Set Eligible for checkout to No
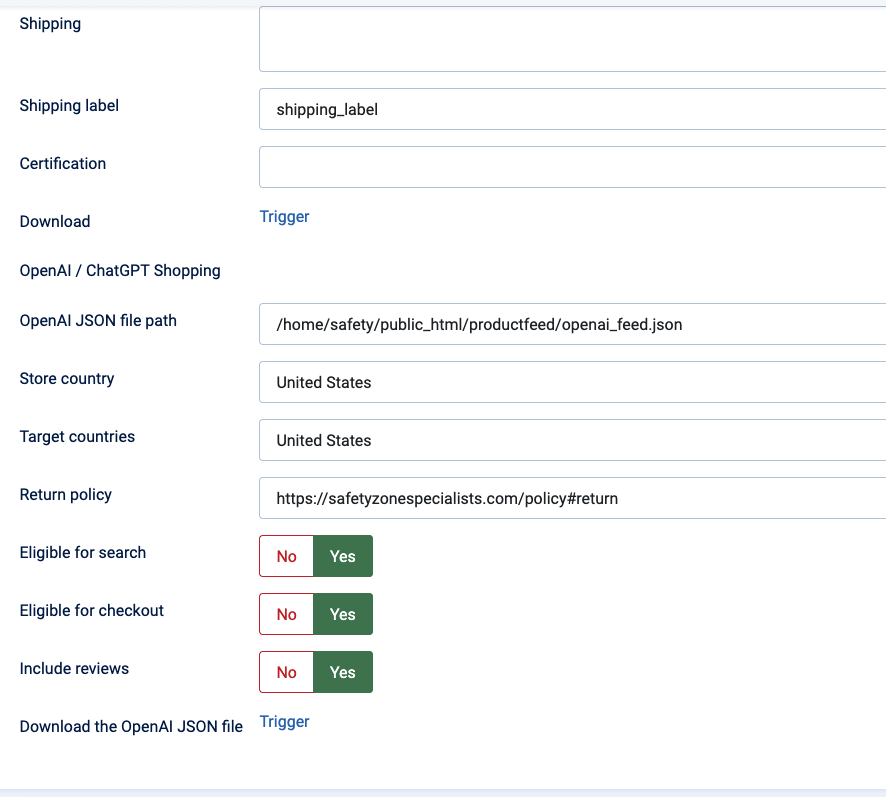 pos(287,614)
